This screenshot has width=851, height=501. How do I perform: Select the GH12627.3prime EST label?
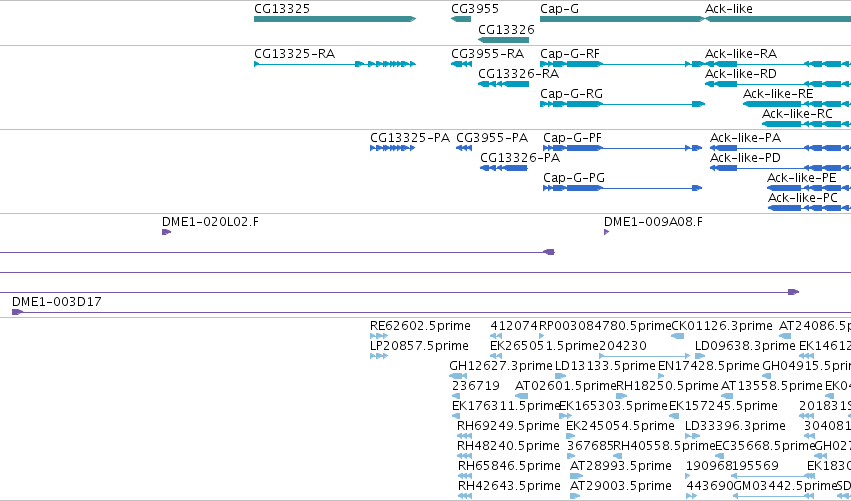point(501,366)
